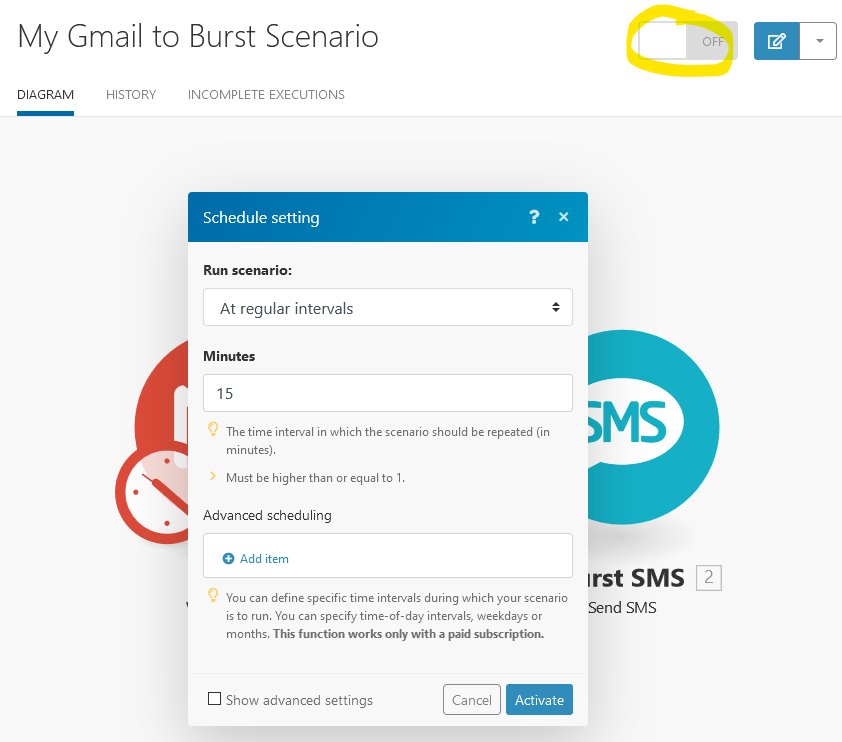Viewport: 842px width, 742px height.
Task: Click the plus icon next to Add item
Action: tap(228, 558)
